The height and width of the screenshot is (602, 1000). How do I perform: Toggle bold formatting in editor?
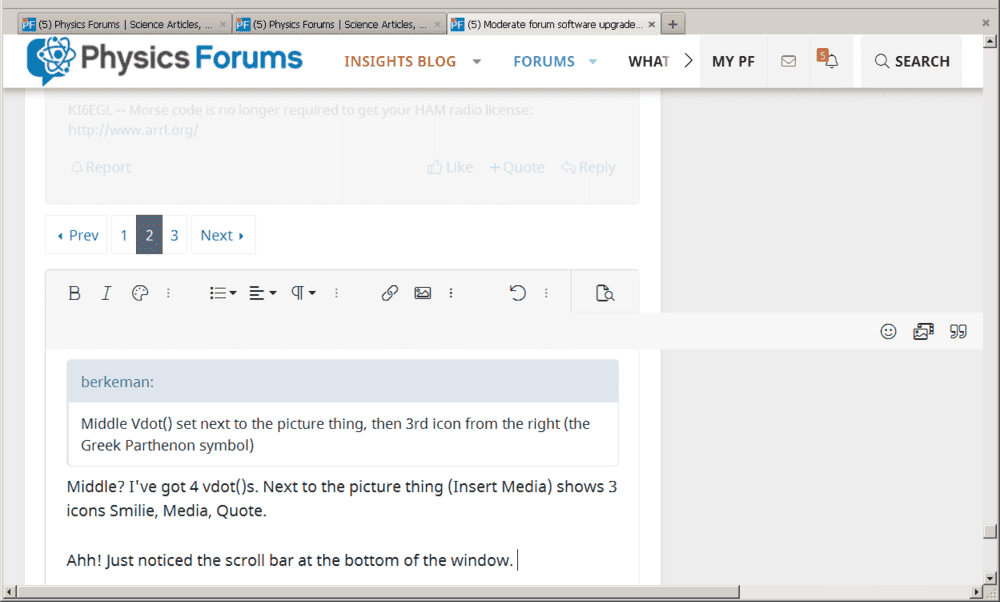(74, 293)
